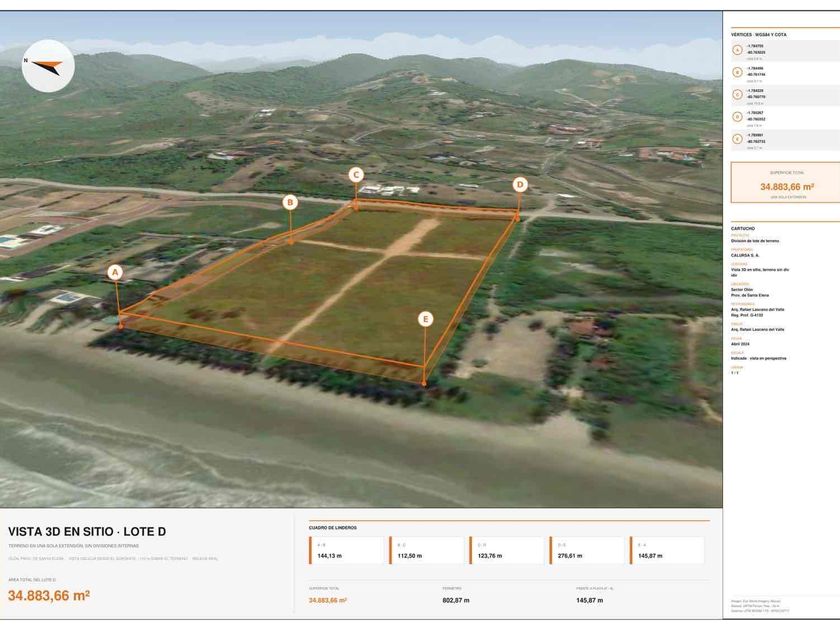Select vertex marker A on the map
This screenshot has height=630, width=840.
115,272
